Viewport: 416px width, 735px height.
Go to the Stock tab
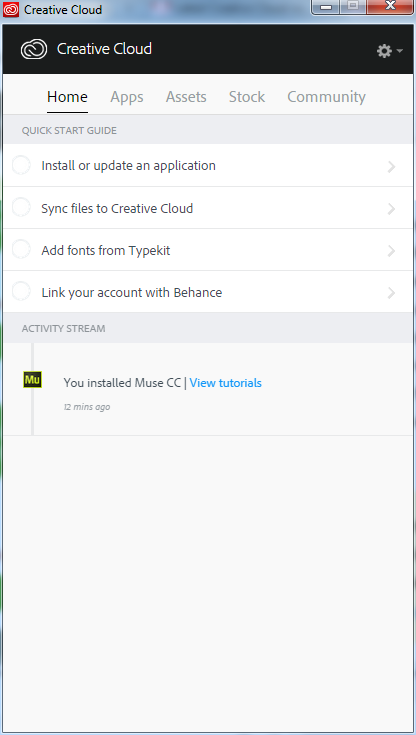[247, 97]
